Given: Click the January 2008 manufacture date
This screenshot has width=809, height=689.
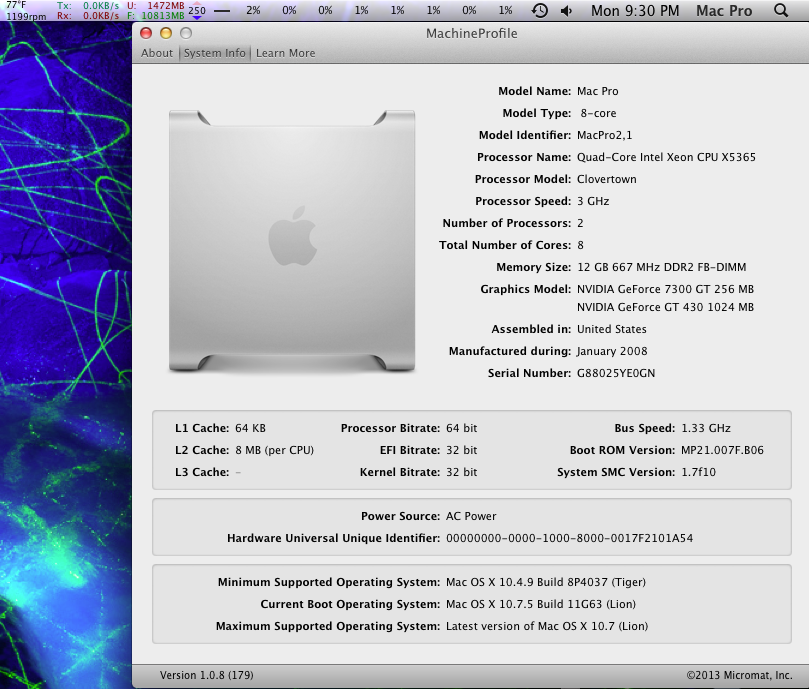Looking at the screenshot, I should (612, 351).
